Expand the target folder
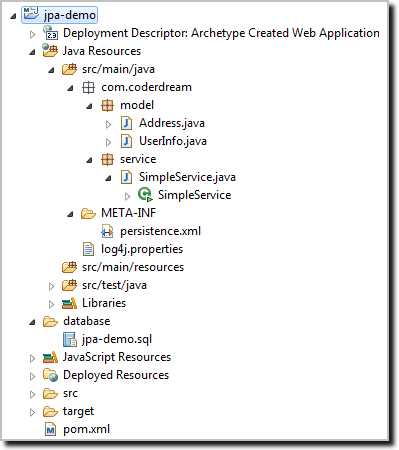The width and height of the screenshot is (399, 450). point(32,412)
